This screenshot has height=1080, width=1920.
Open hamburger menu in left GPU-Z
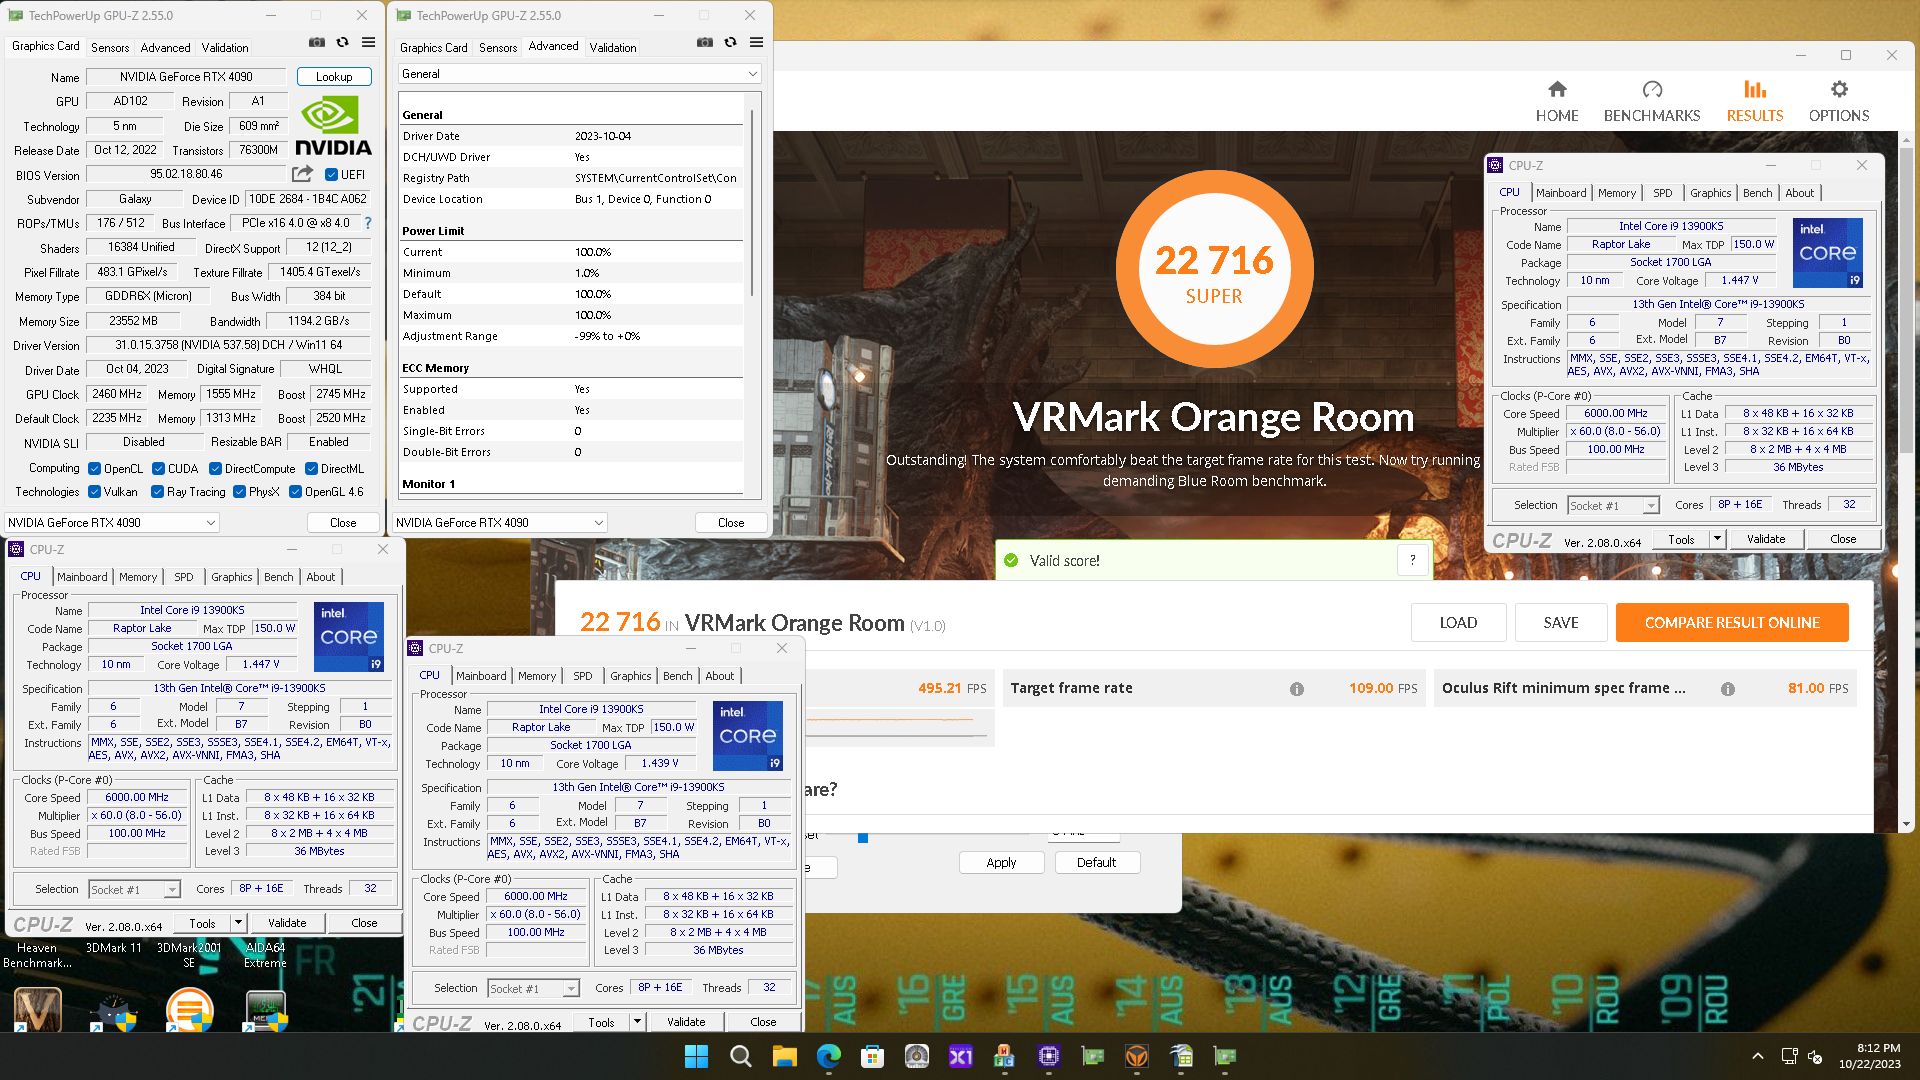pos(369,43)
